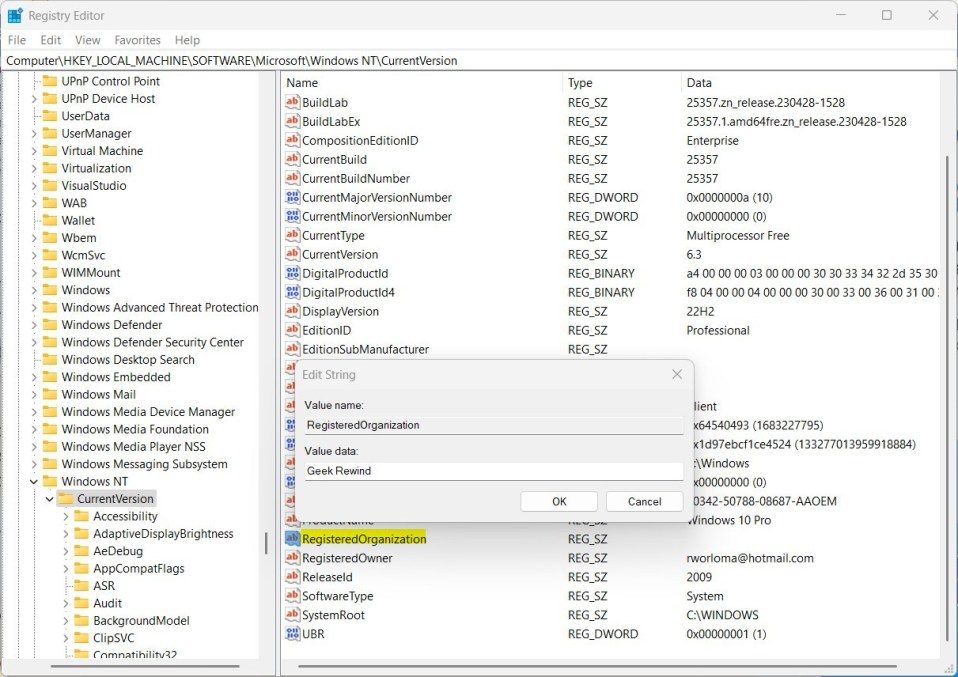Click the DigitalProductId binary value icon
This screenshot has height=677, width=958.
[292, 274]
